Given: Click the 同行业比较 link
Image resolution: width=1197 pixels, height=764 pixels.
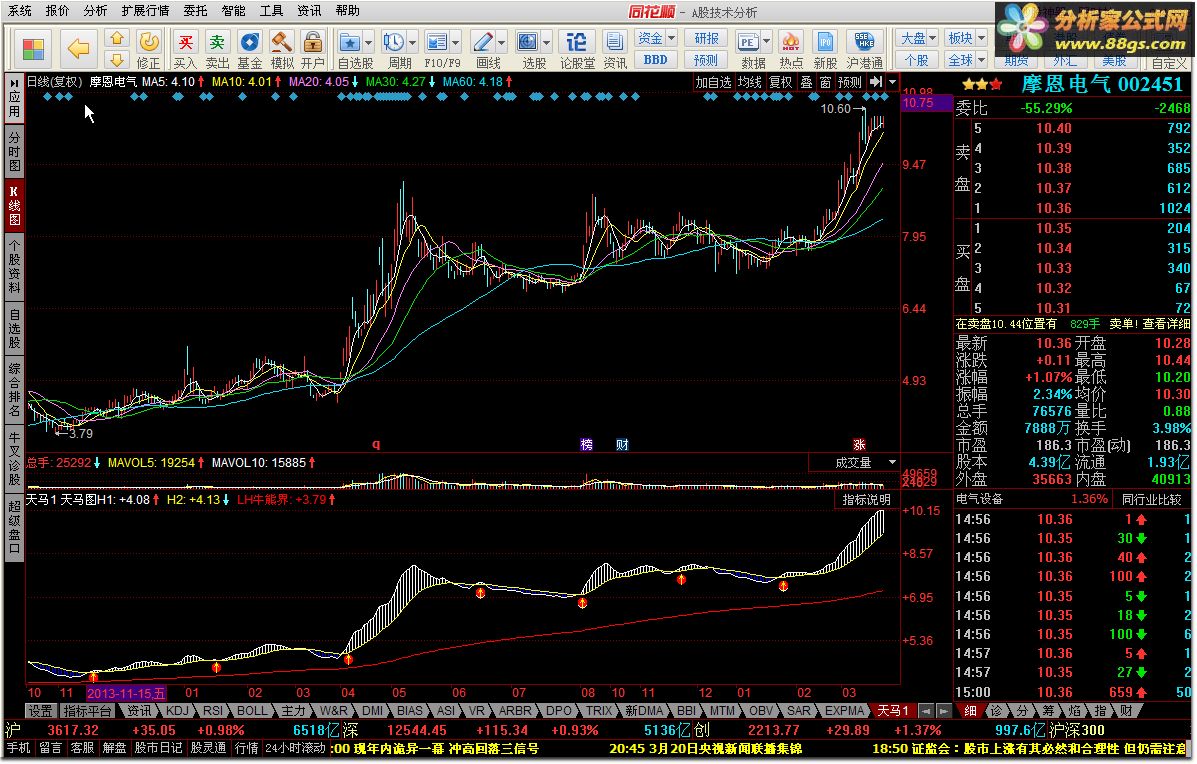Looking at the screenshot, I should point(1151,499).
